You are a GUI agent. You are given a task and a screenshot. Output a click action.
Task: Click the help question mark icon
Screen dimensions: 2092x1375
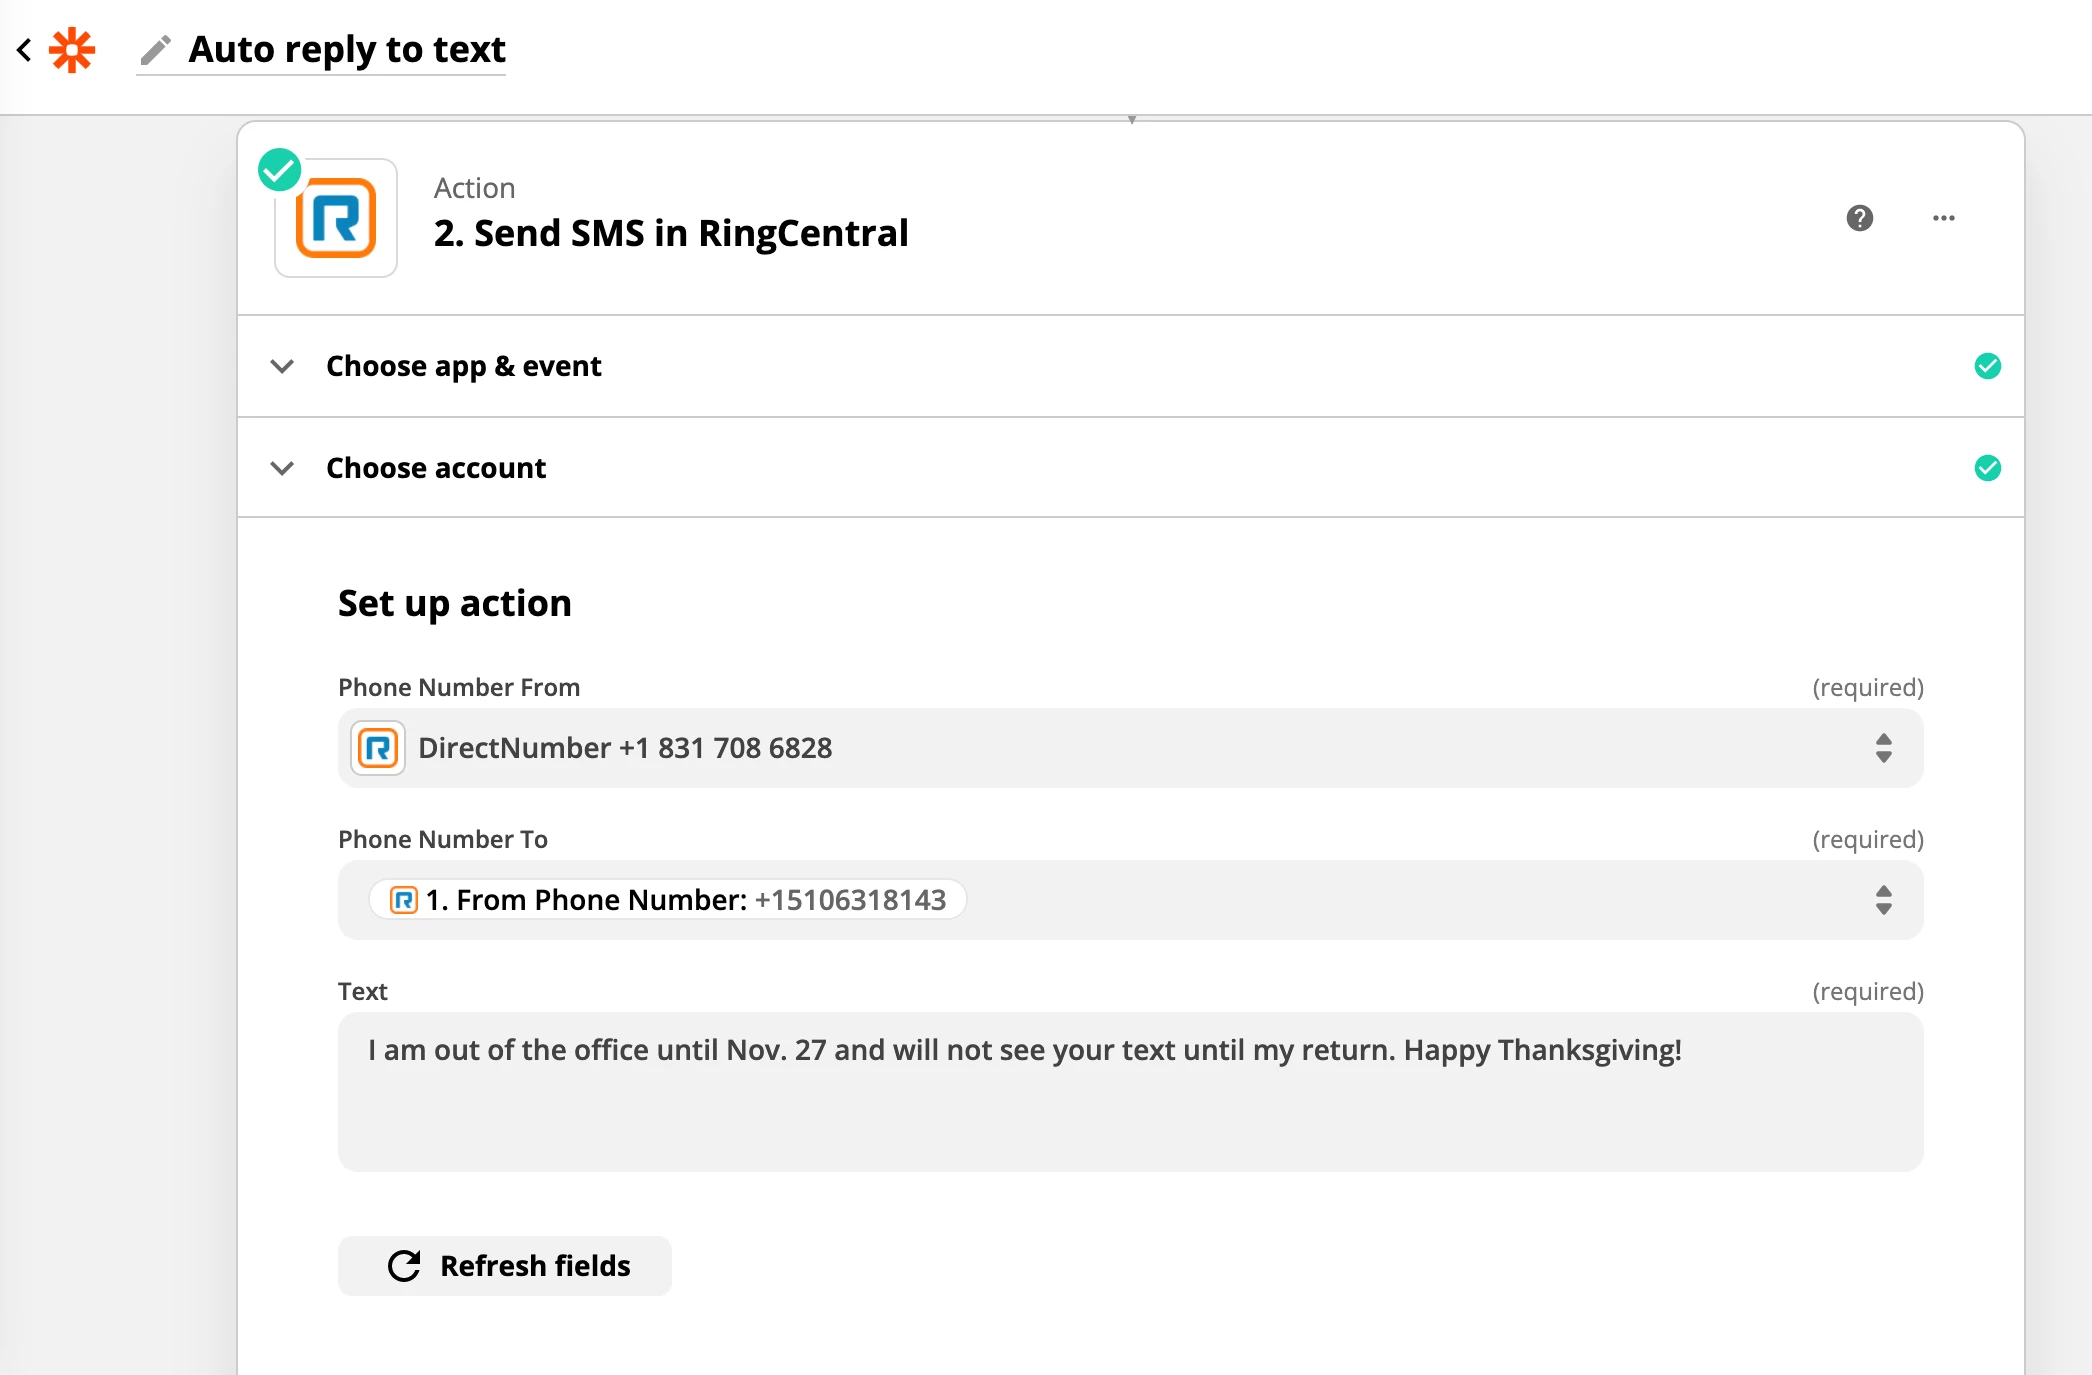[1859, 219]
